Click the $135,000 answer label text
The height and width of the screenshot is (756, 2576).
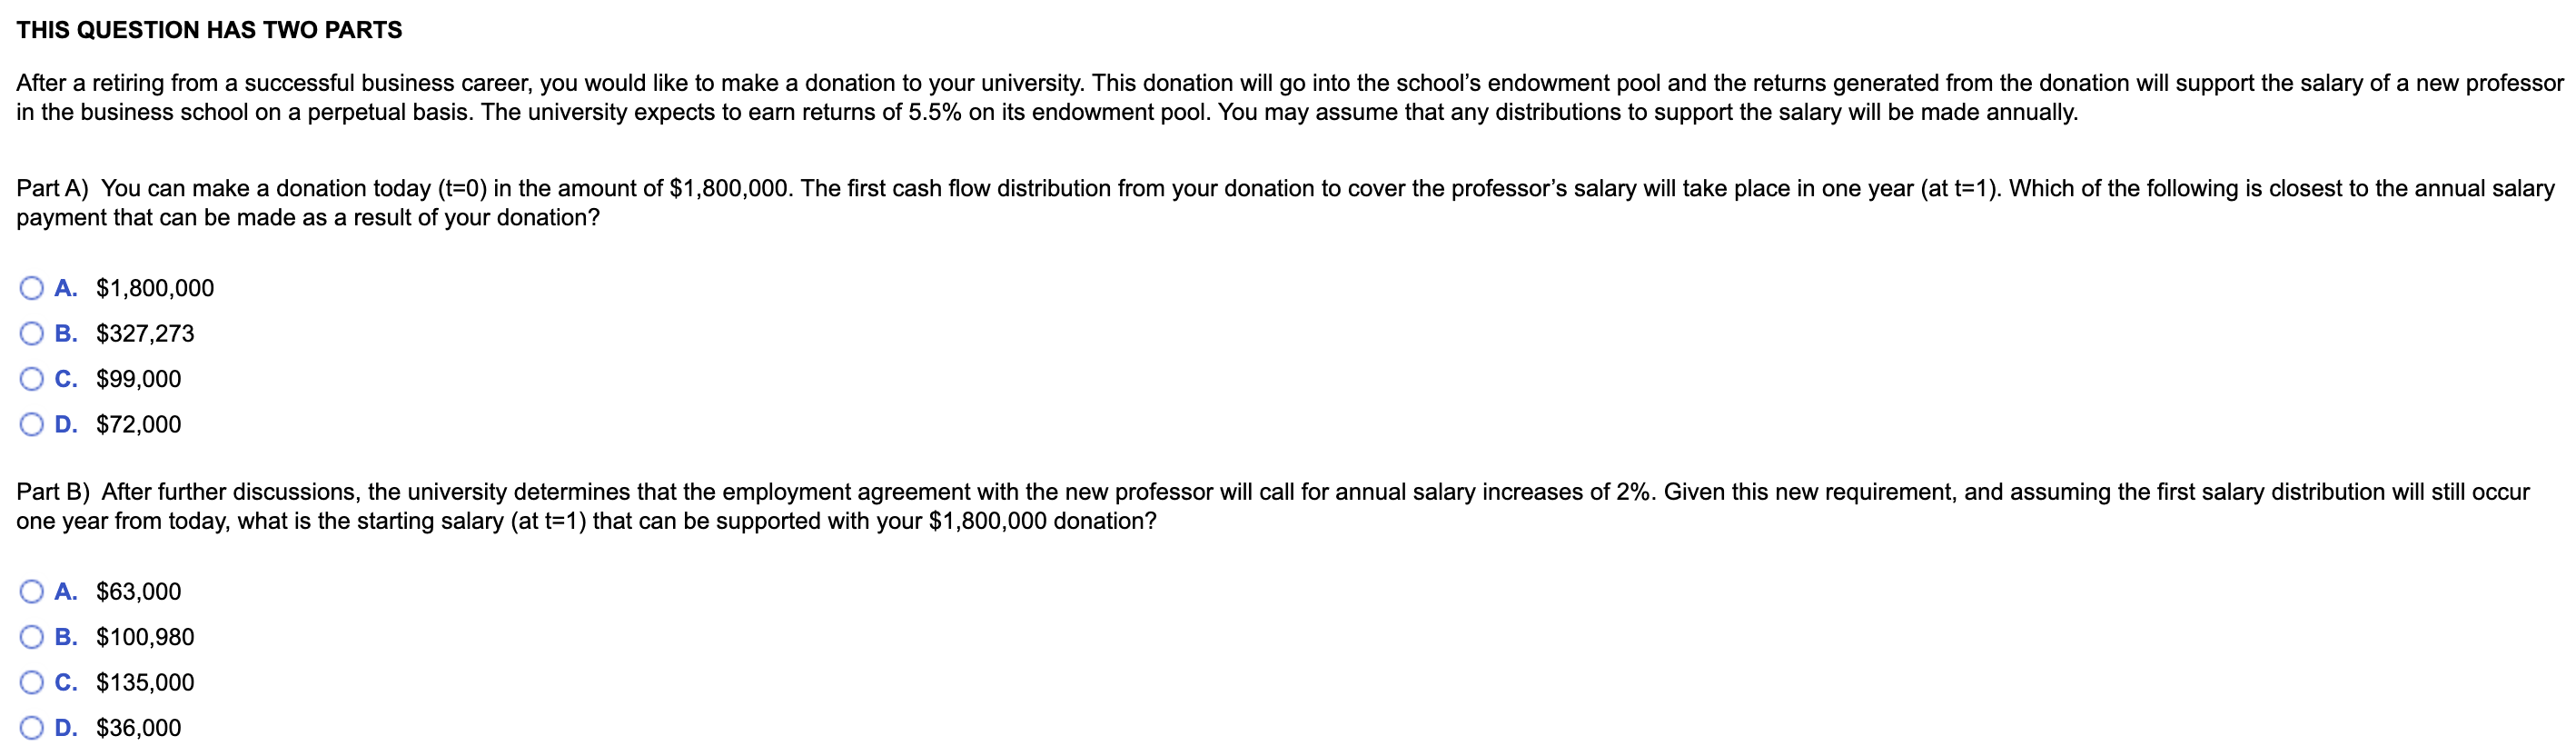[x=145, y=682]
